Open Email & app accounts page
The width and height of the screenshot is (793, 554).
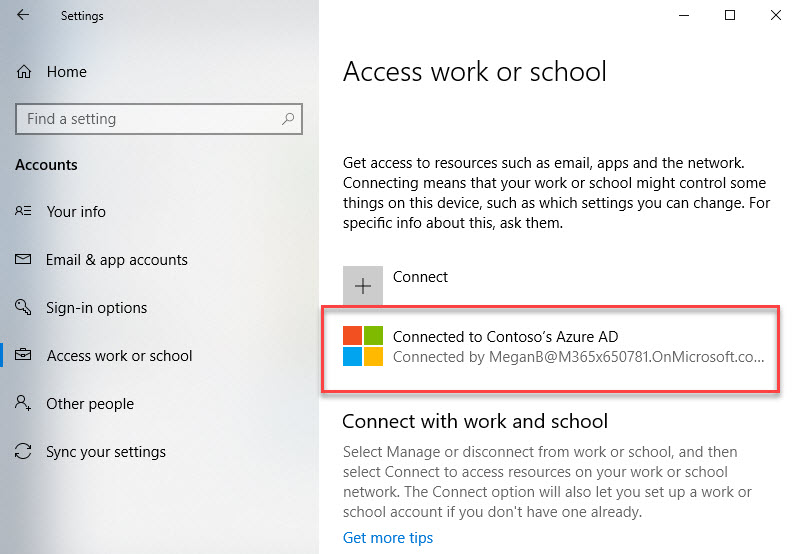(117, 260)
